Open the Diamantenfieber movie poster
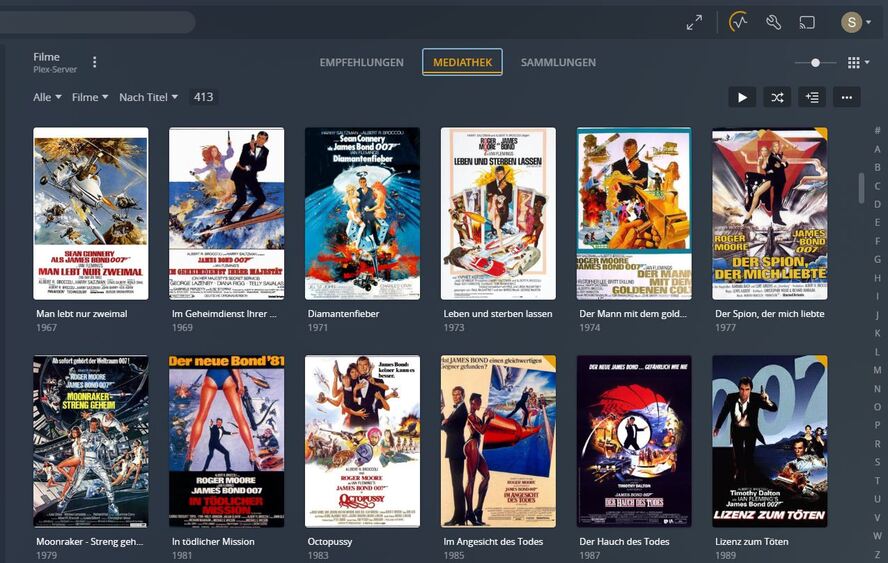This screenshot has height=563, width=888. [x=362, y=214]
